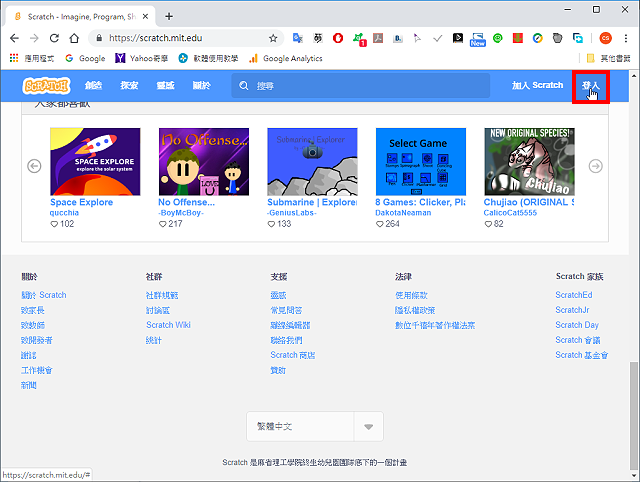
Task: Open the green extension with red badge
Action: [x=360, y=39]
